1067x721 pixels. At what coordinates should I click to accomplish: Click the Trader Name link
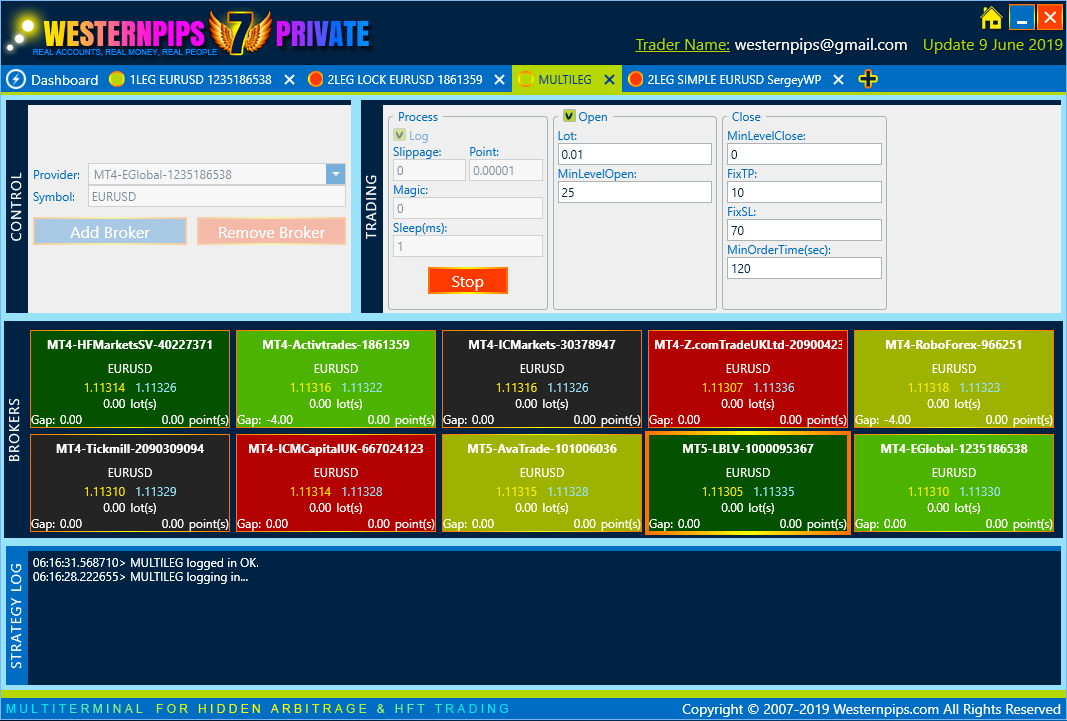683,45
